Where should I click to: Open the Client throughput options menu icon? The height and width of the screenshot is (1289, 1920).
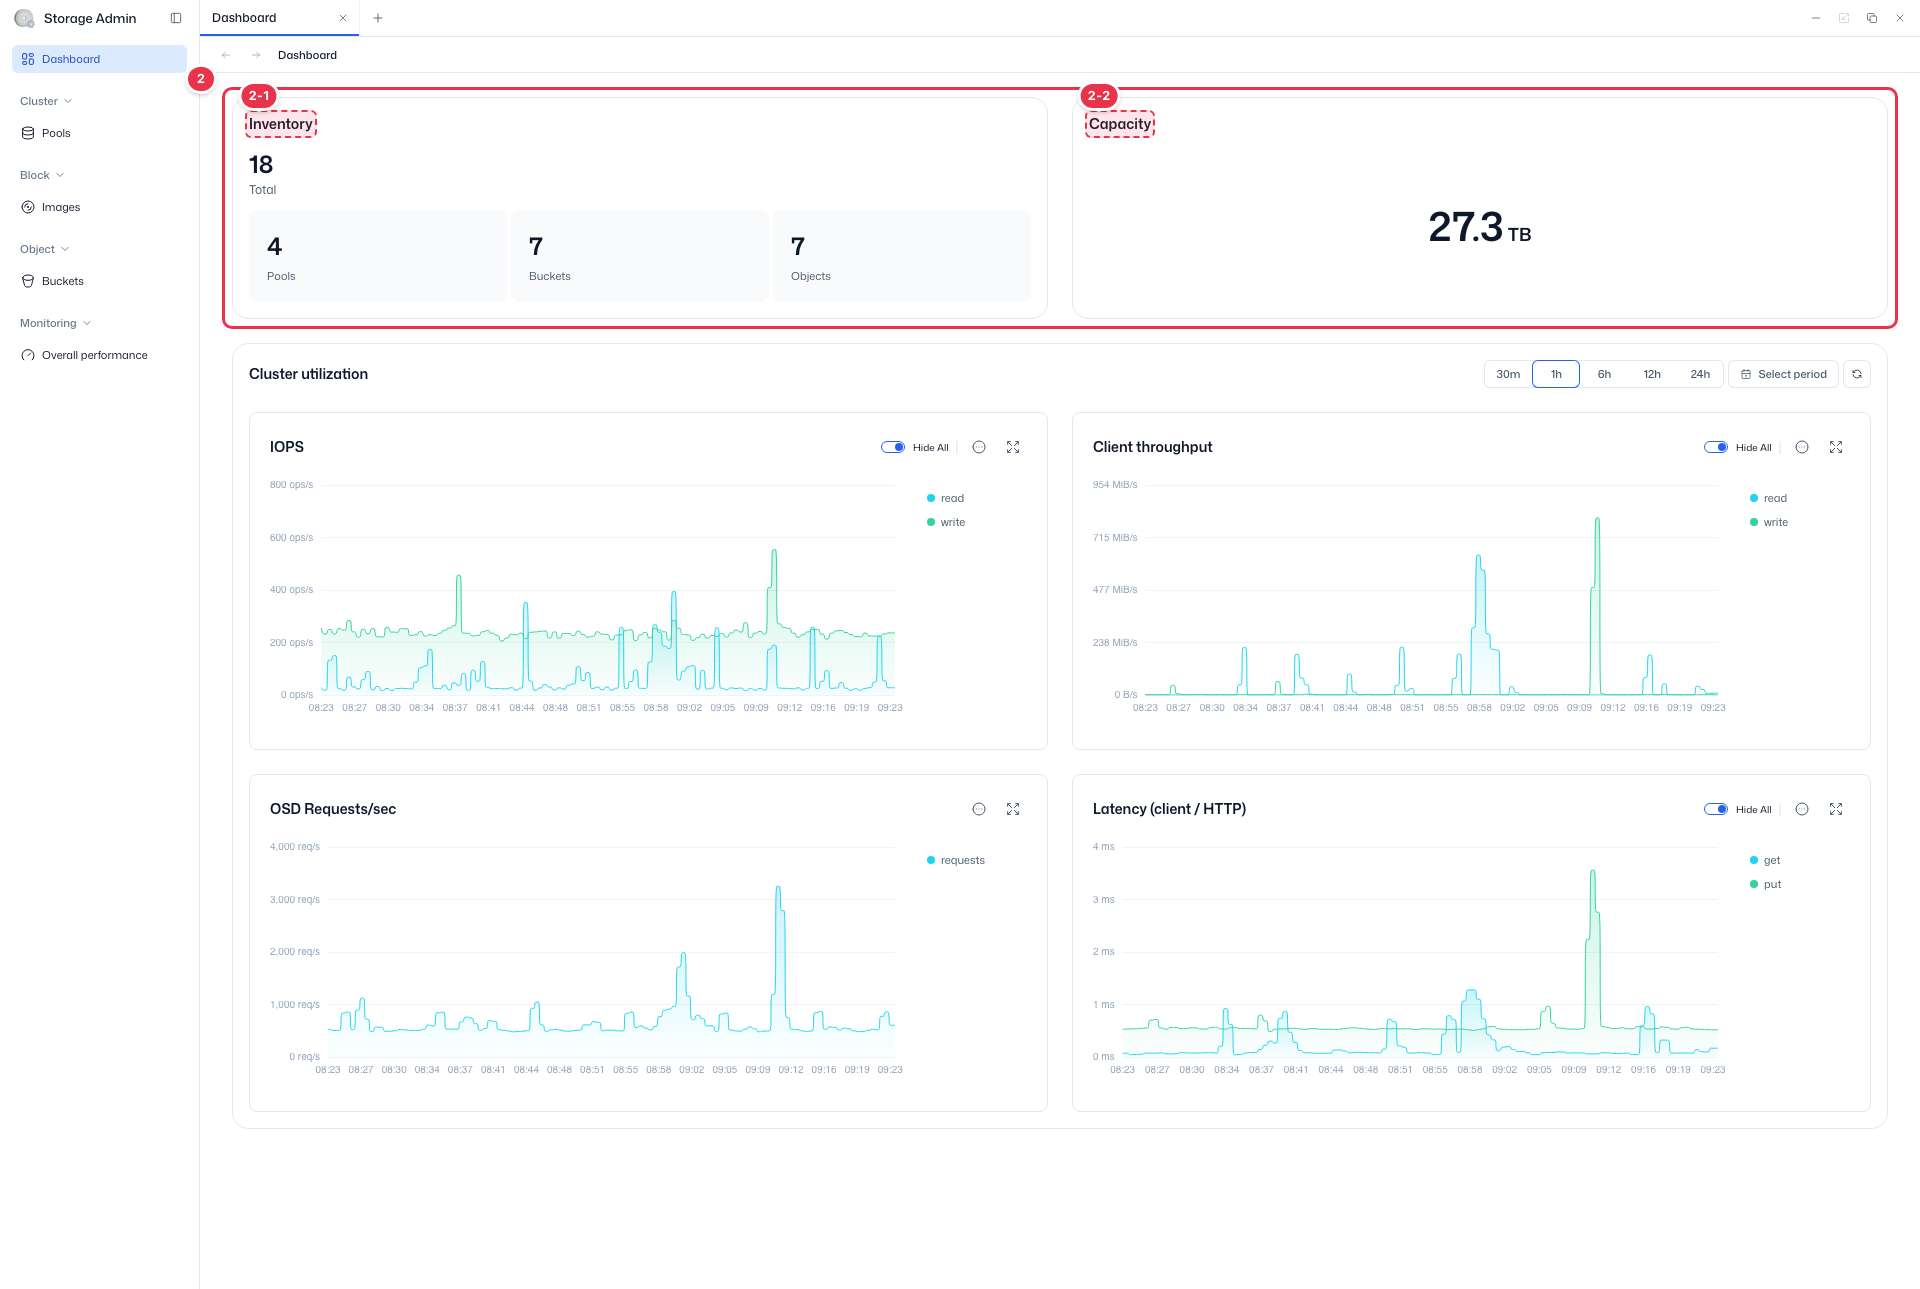[1802, 447]
